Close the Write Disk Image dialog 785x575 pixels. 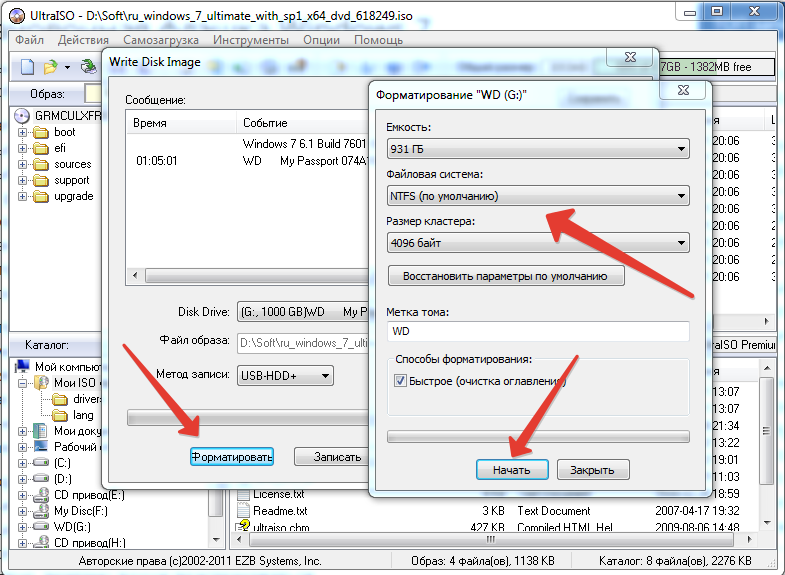pos(630,57)
